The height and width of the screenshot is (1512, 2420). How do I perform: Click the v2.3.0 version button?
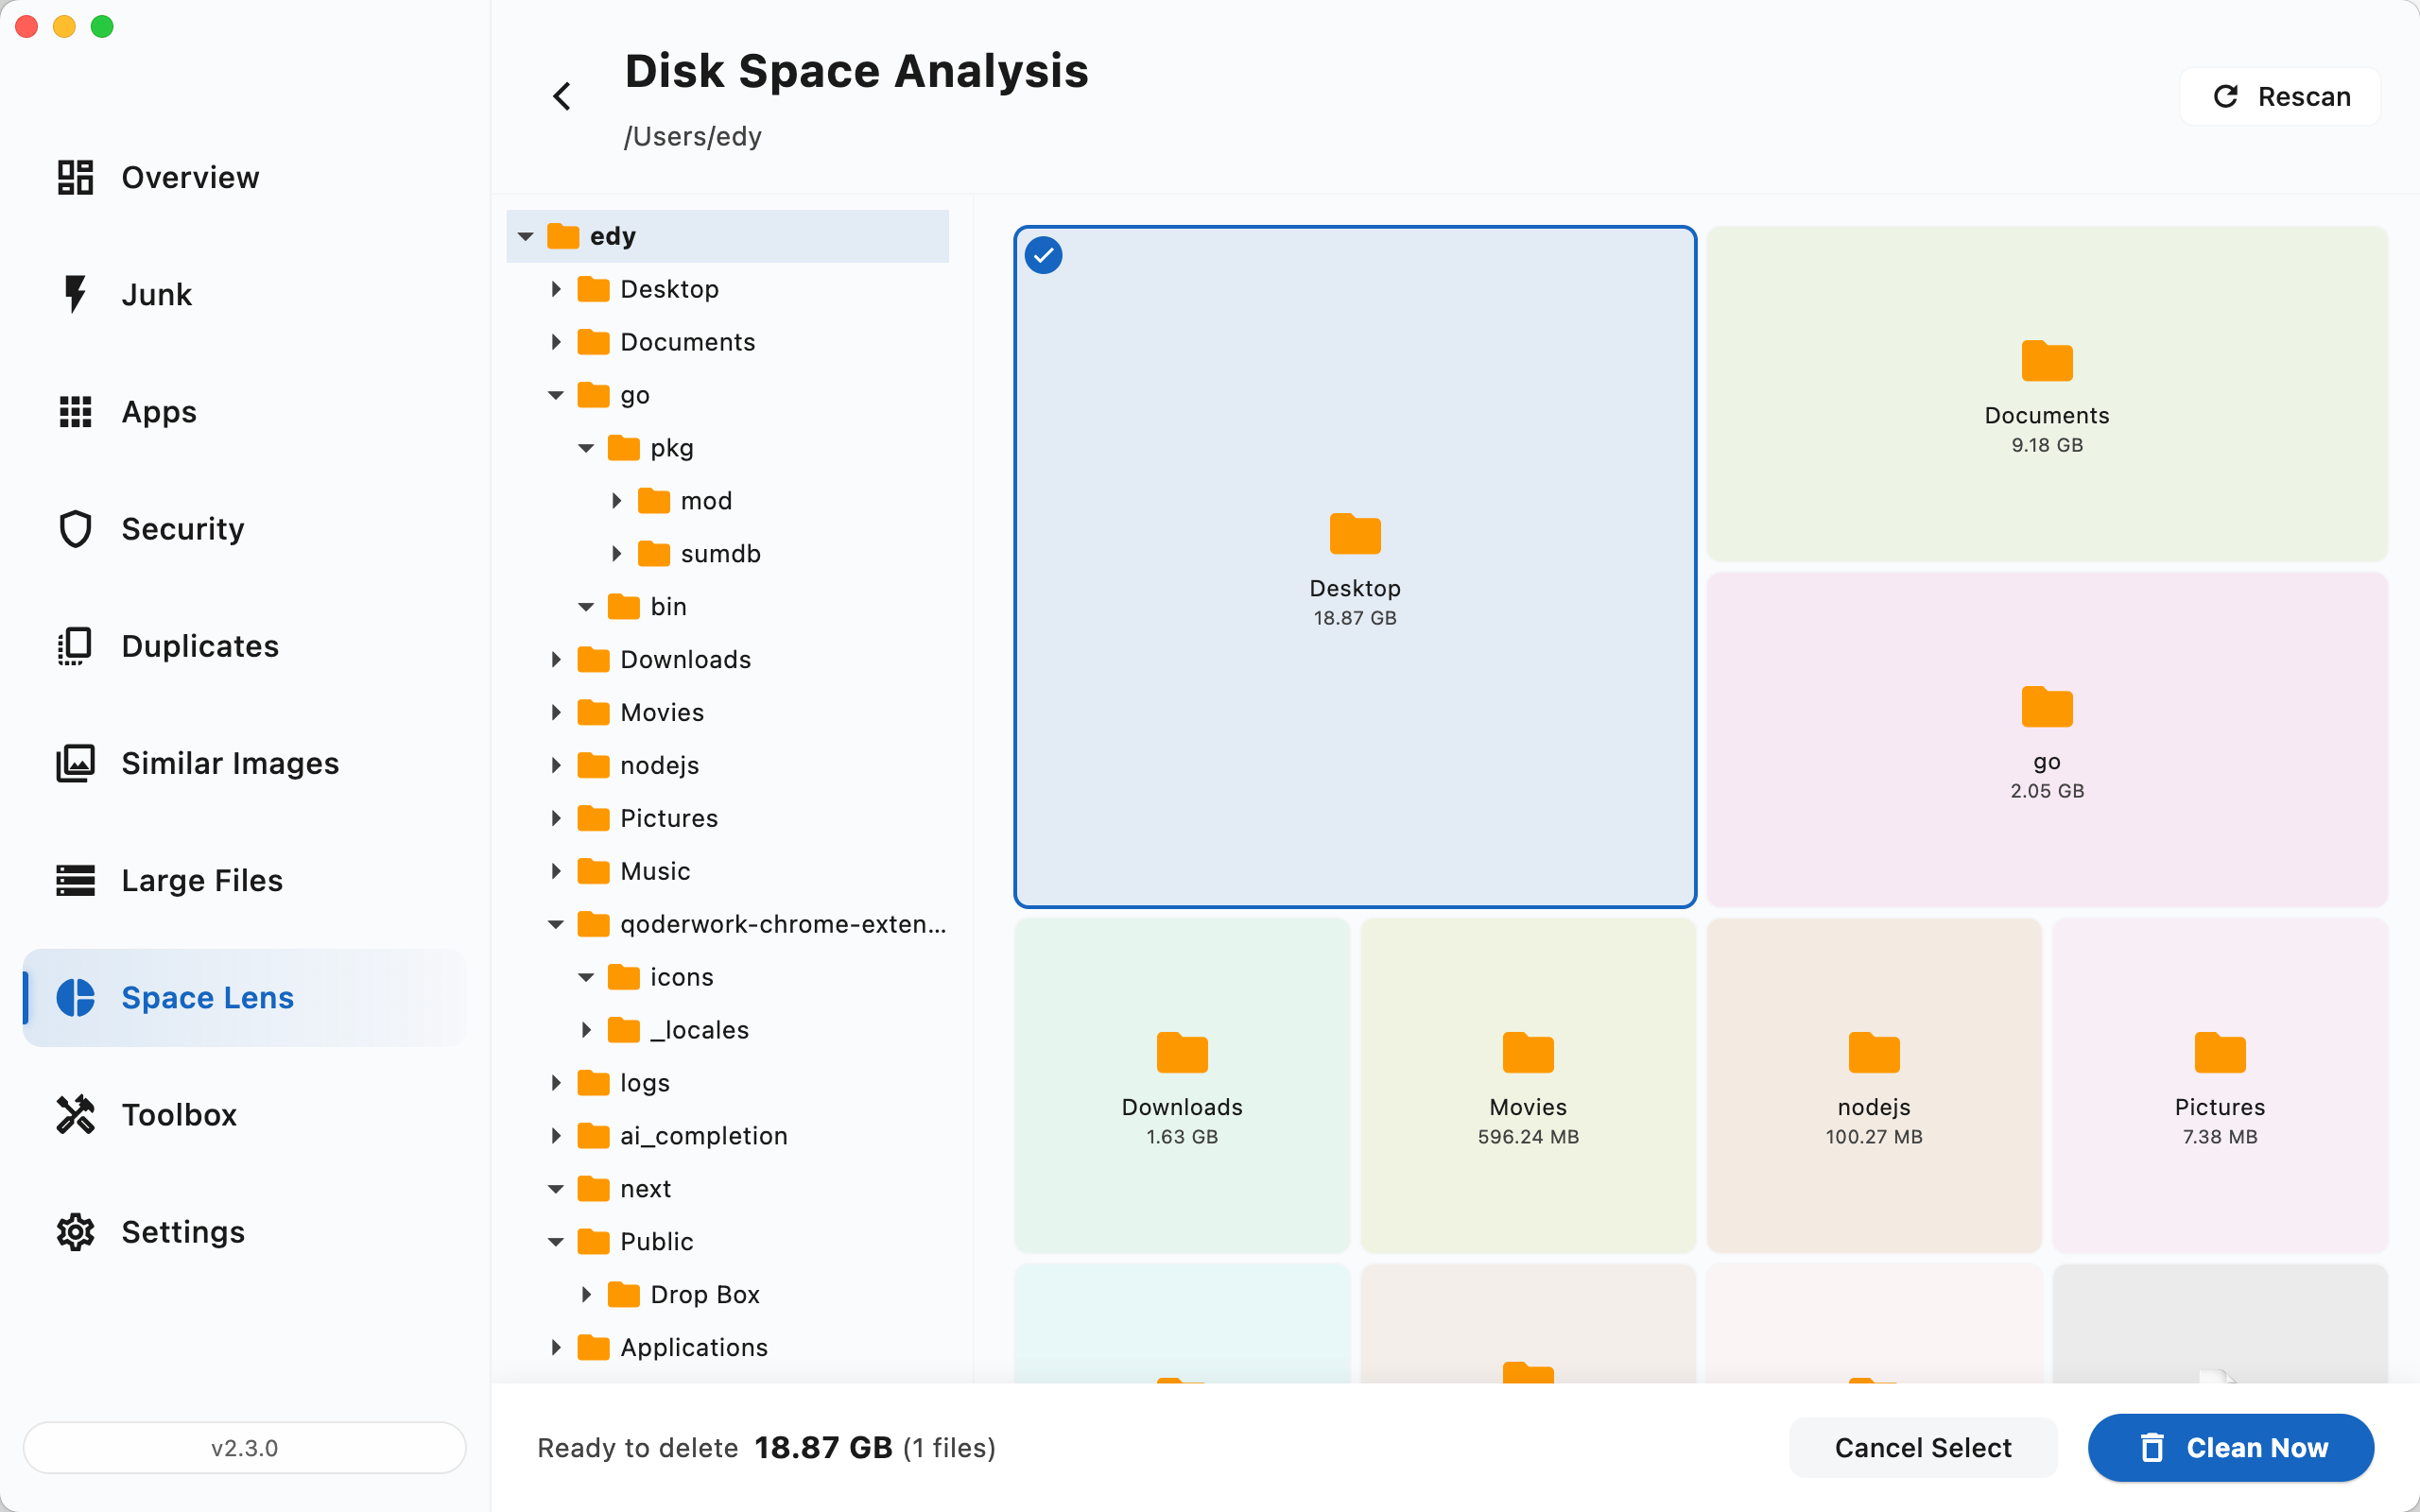click(244, 1447)
